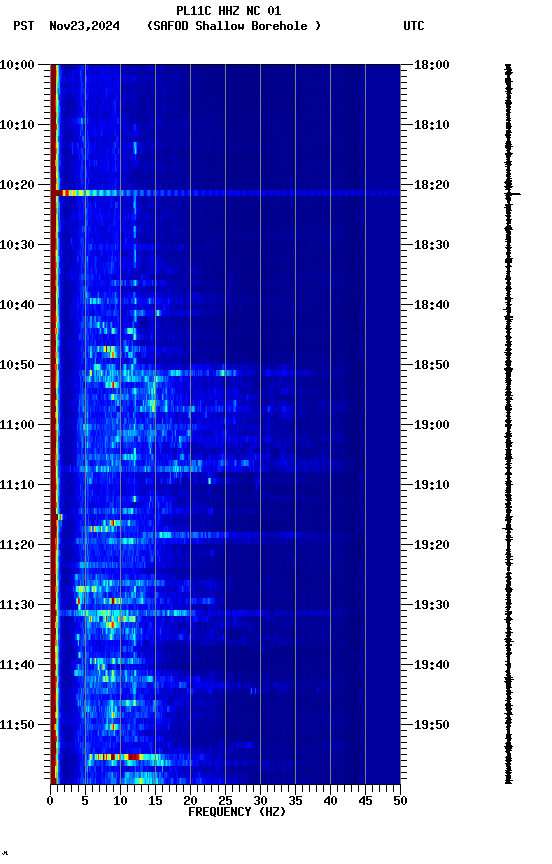Click the station title 'PL11C HHZ NC 01'
Image resolution: width=552 pixels, height=864 pixels.
pos(229,10)
